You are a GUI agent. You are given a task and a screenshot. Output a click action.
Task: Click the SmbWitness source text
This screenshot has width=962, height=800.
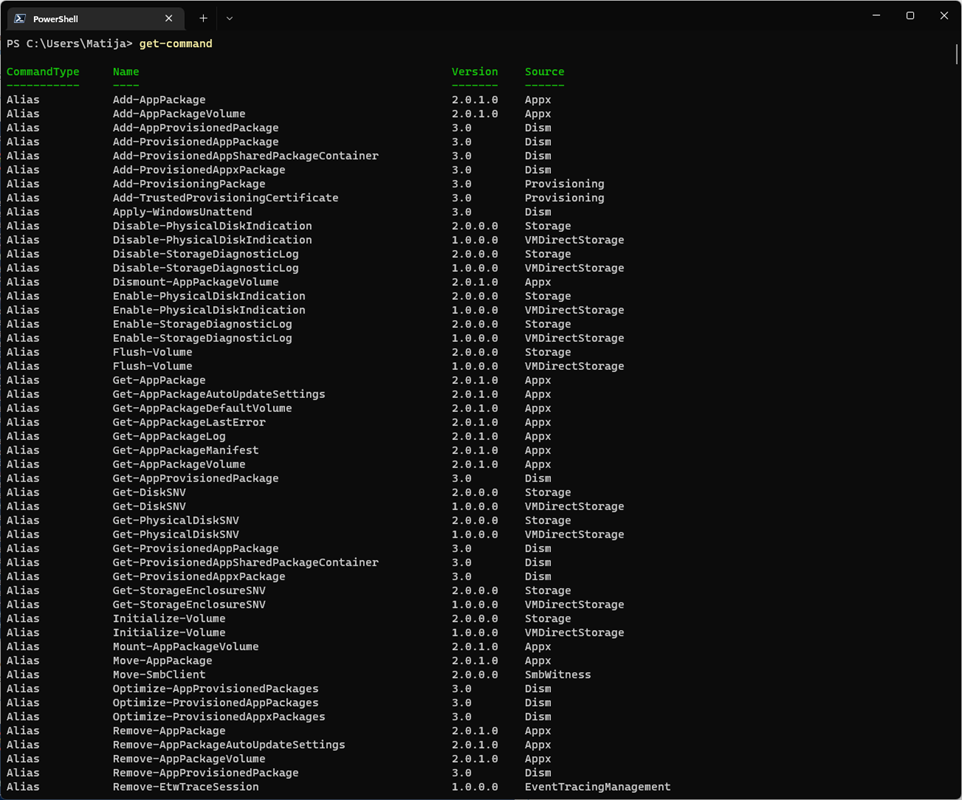(558, 674)
